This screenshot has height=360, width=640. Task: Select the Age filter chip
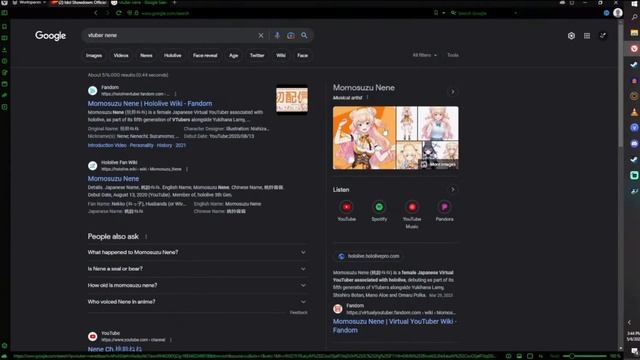click(233, 56)
